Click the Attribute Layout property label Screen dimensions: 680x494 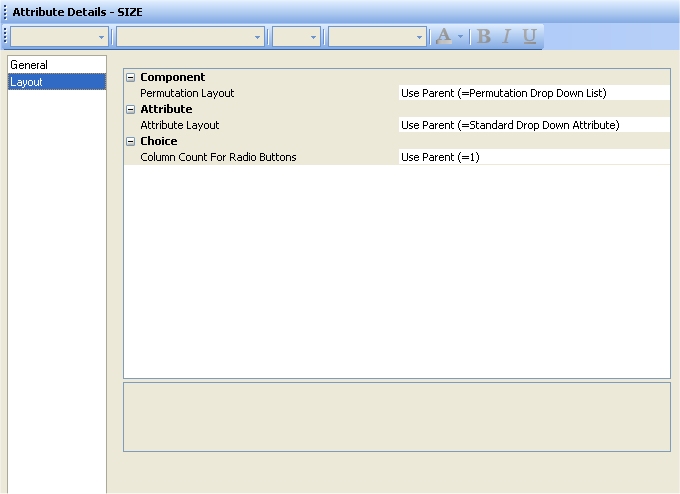point(179,125)
